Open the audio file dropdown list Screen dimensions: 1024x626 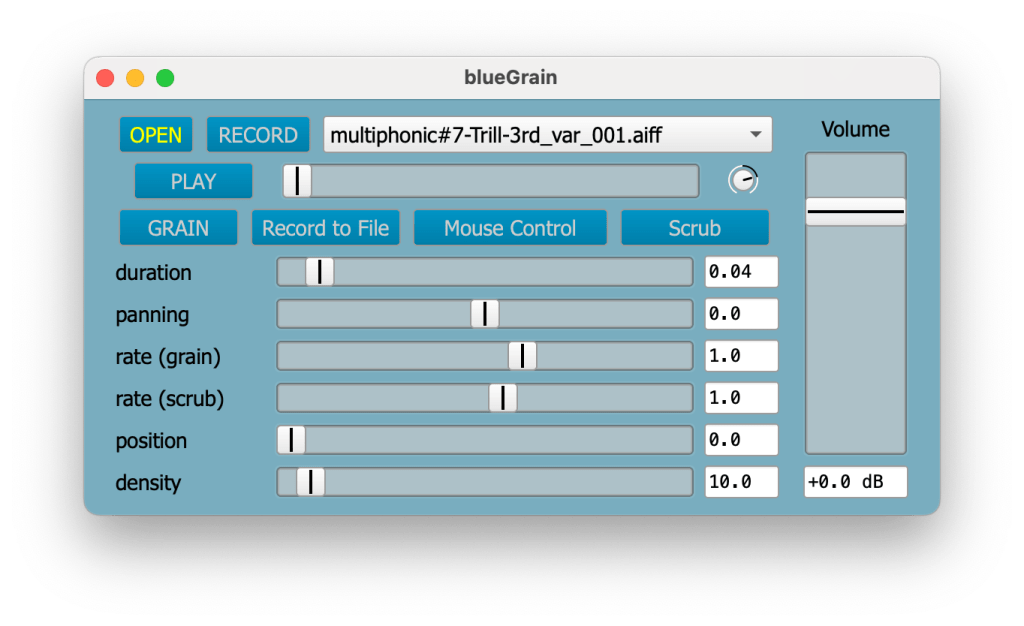coord(547,135)
